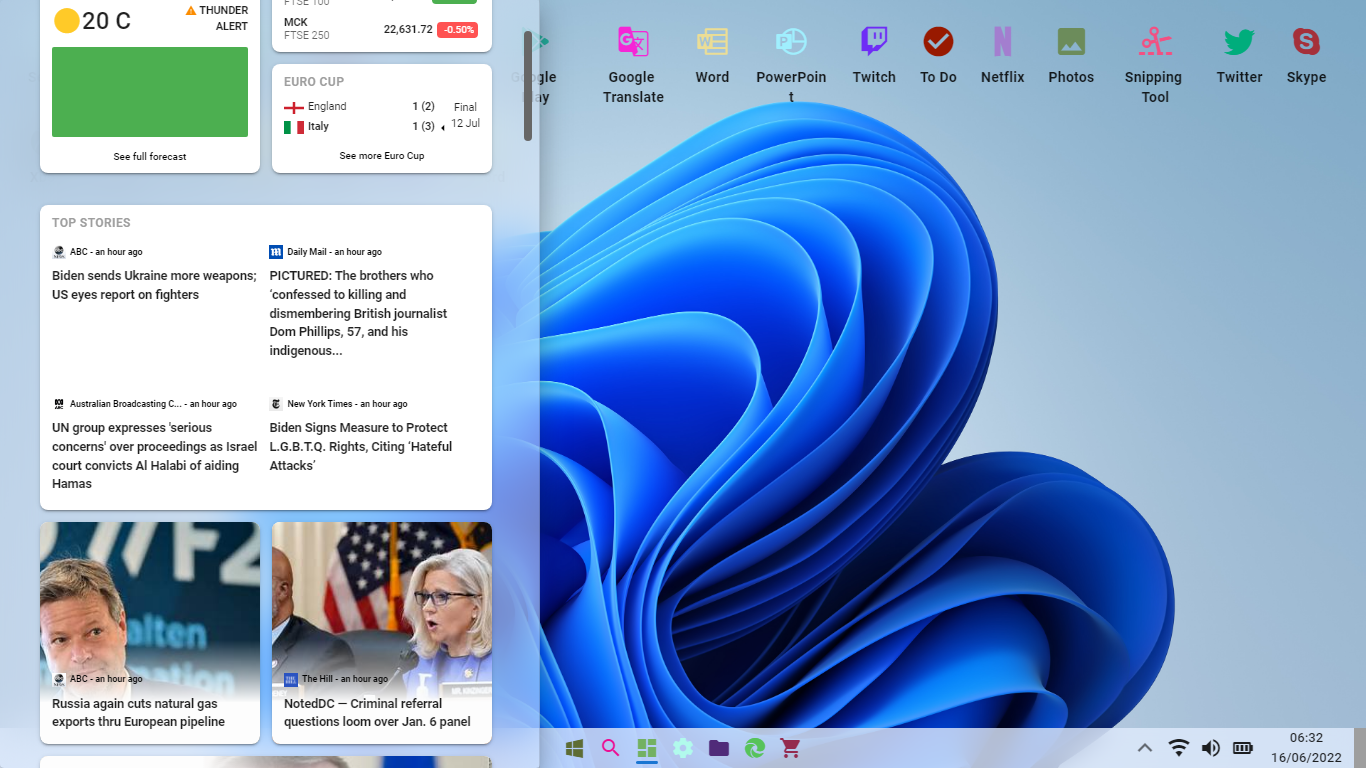Open Microsoft Store cart icon
Viewport: 1366px width, 768px height.
(791, 748)
